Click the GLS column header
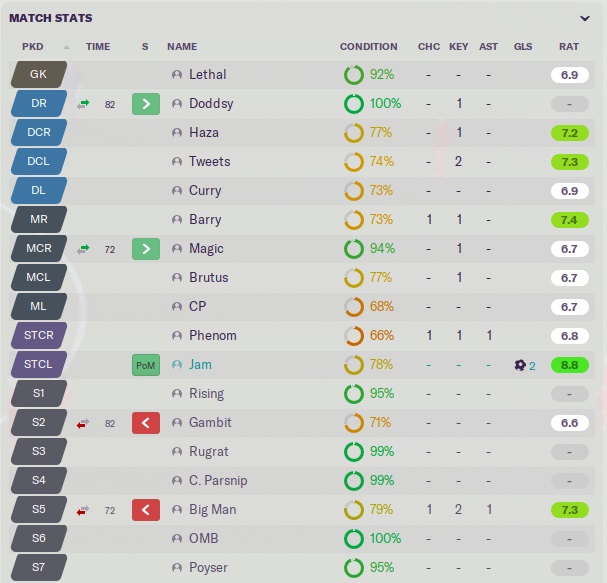607x583 pixels. tap(523, 46)
